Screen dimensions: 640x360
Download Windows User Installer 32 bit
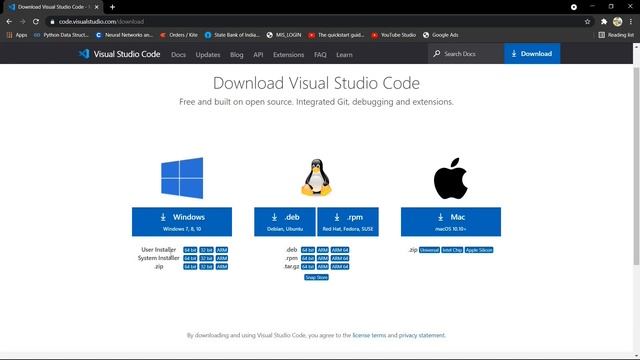[207, 250]
